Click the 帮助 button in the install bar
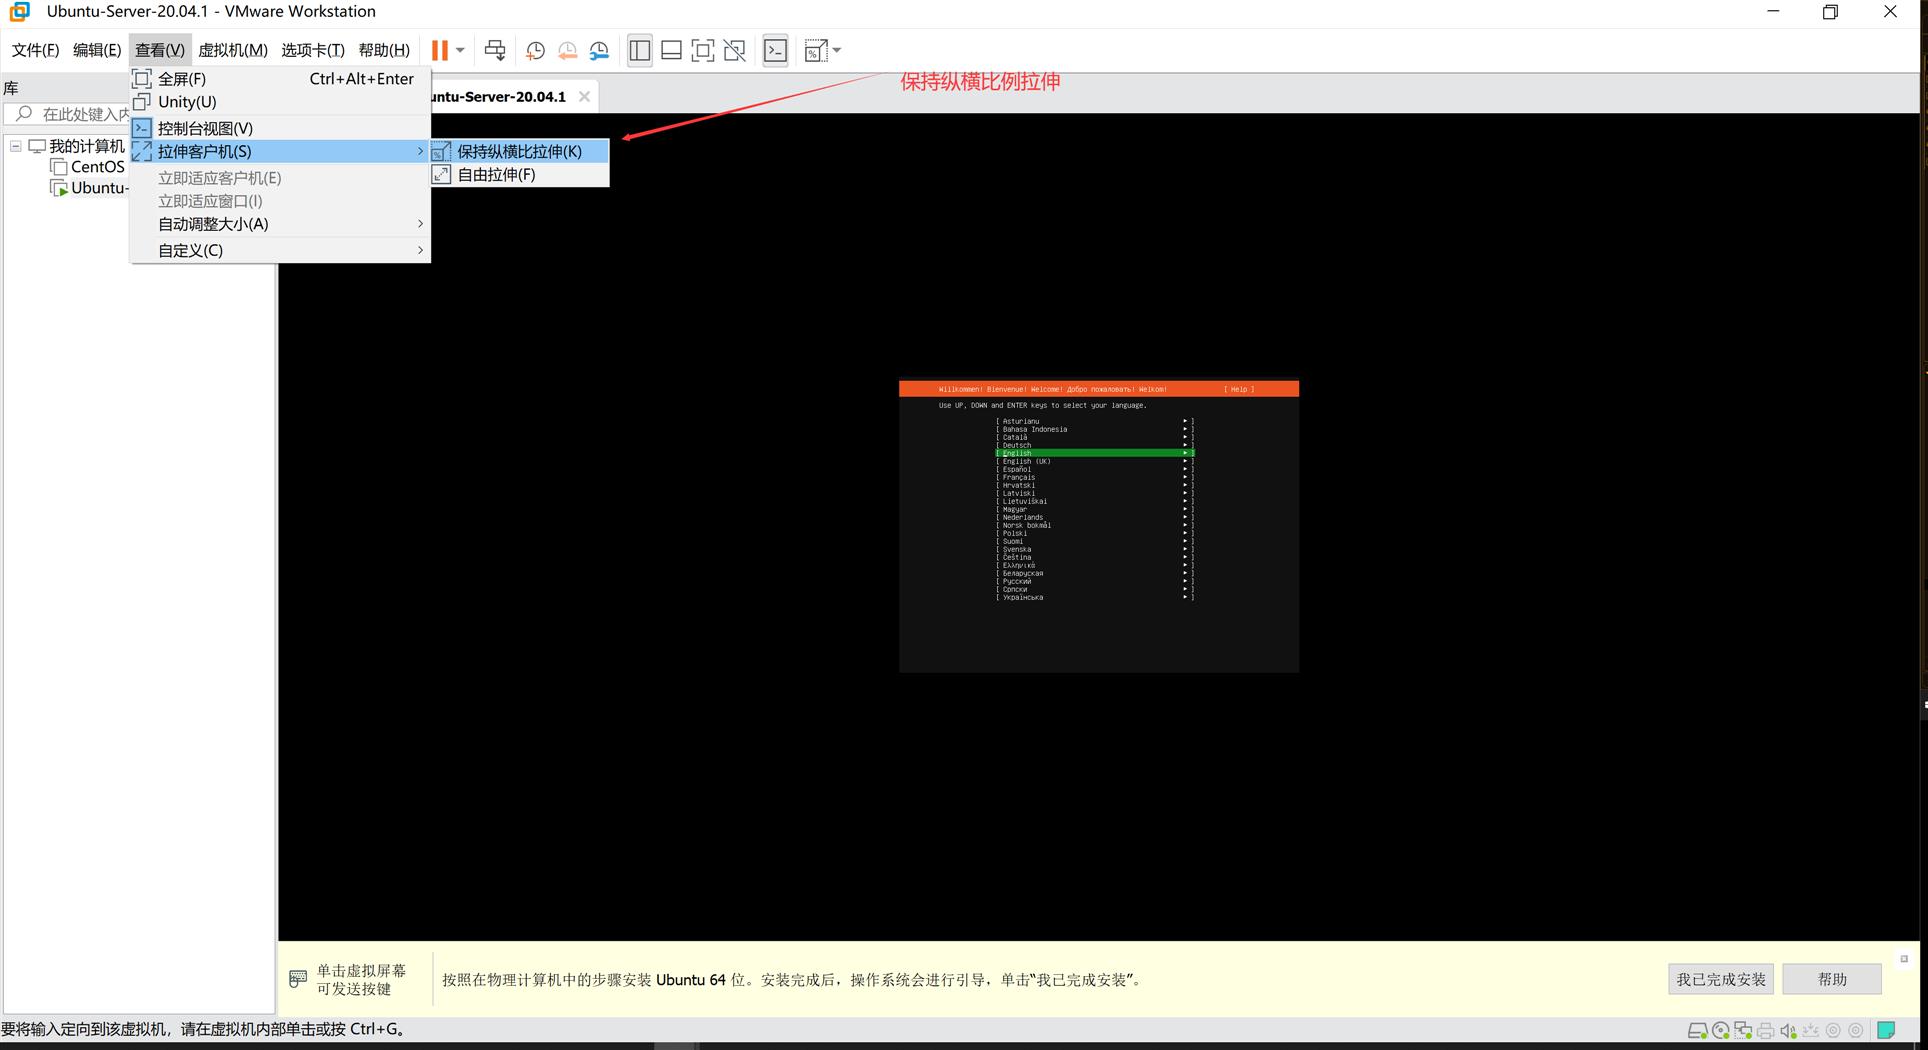1928x1050 pixels. (1832, 979)
